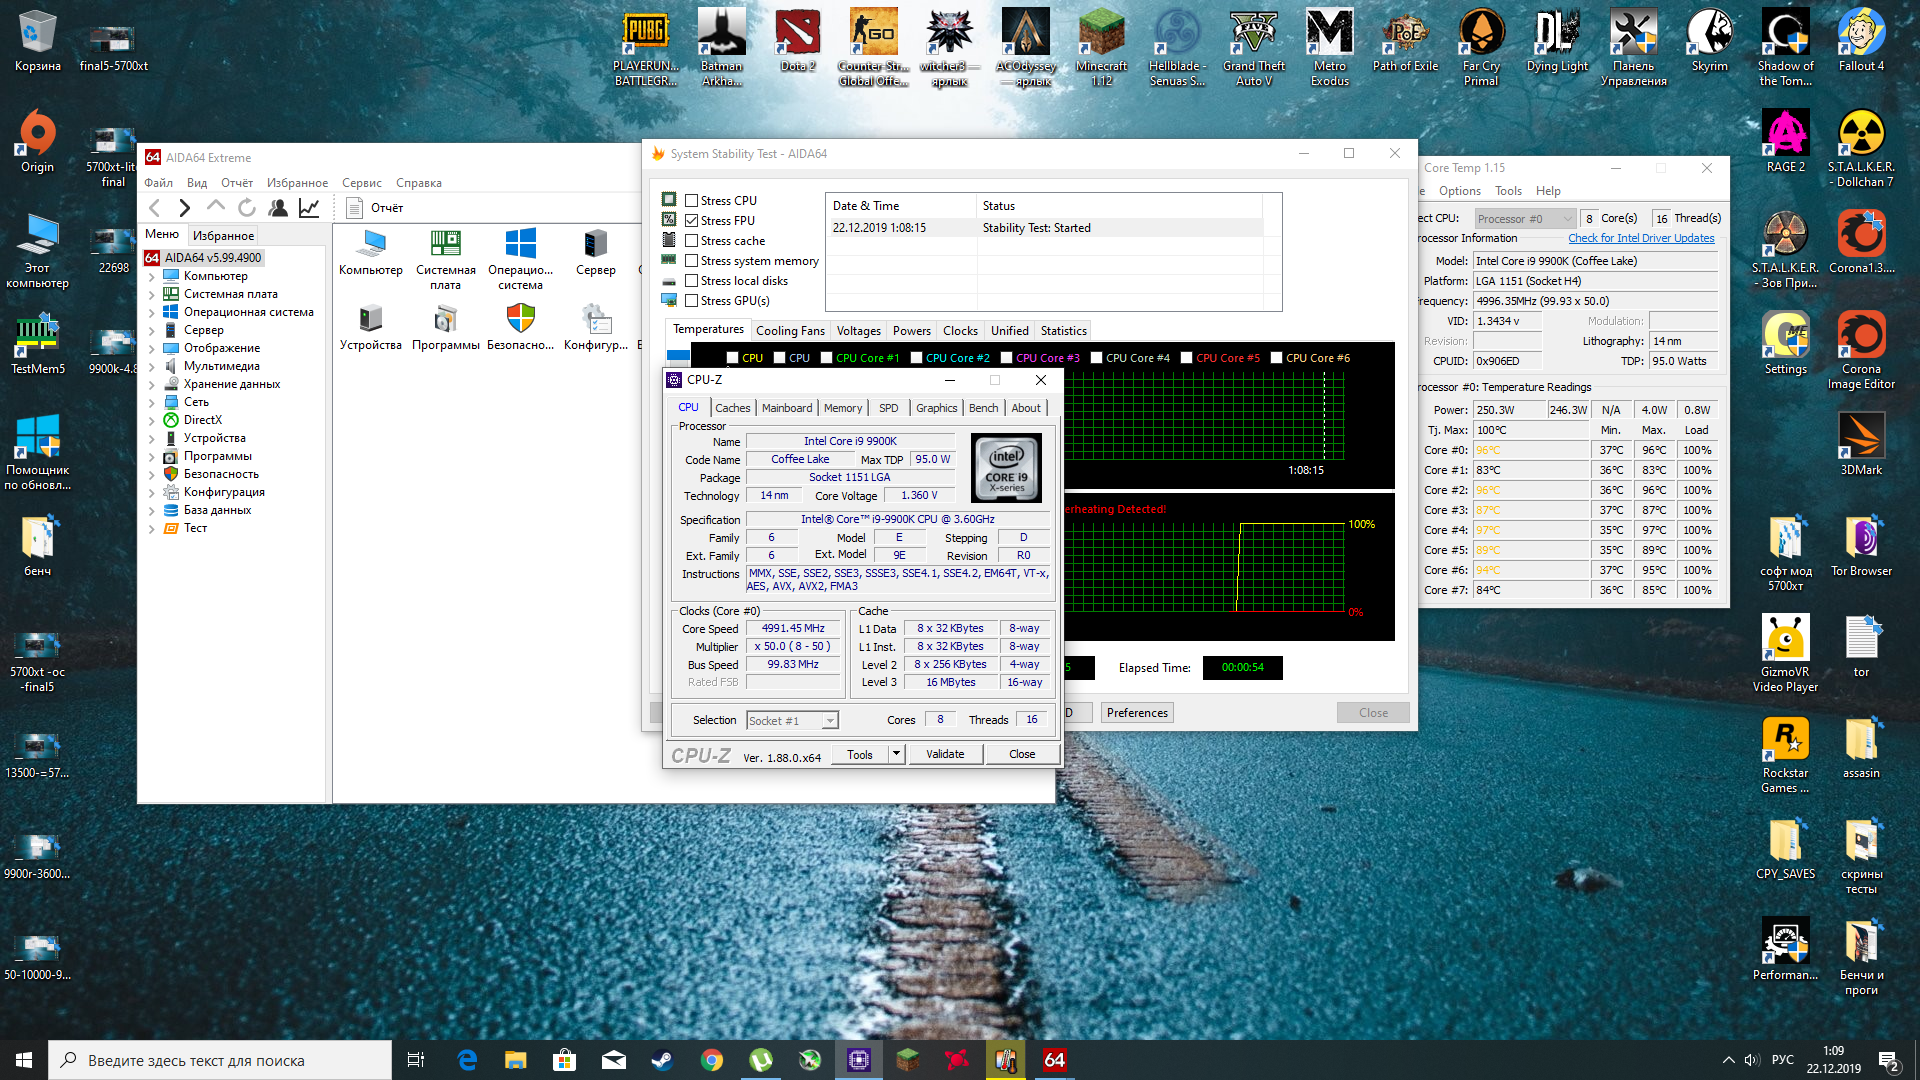Click AIDA64 Report chart toolbar icon
The height and width of the screenshot is (1080, 1920).
click(x=309, y=208)
